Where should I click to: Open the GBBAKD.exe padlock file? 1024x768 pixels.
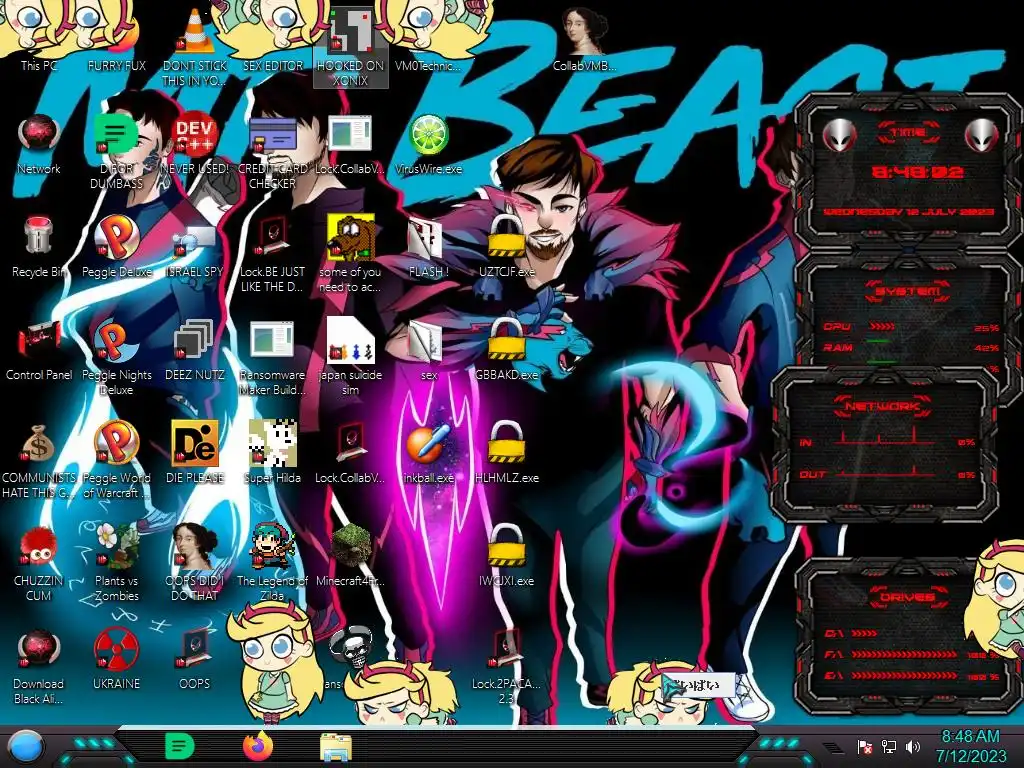click(x=506, y=350)
